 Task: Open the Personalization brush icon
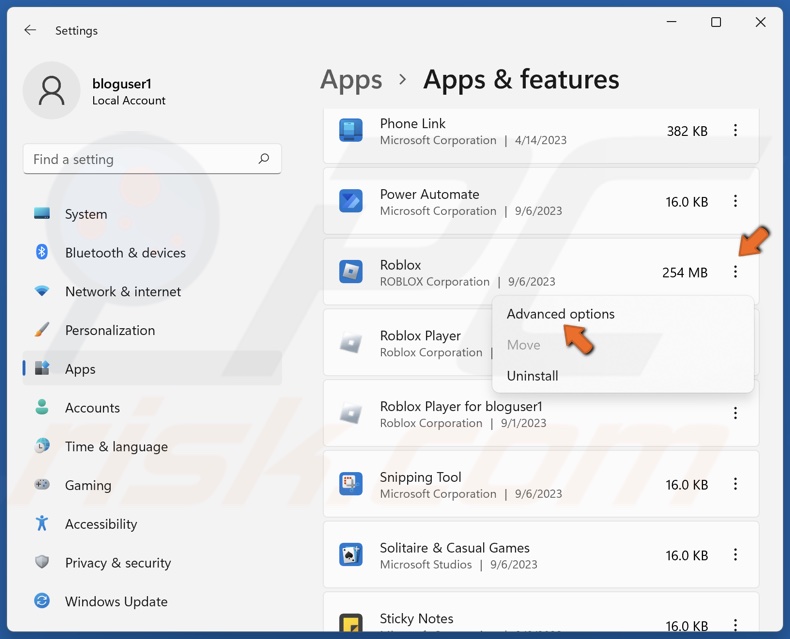click(x=42, y=330)
